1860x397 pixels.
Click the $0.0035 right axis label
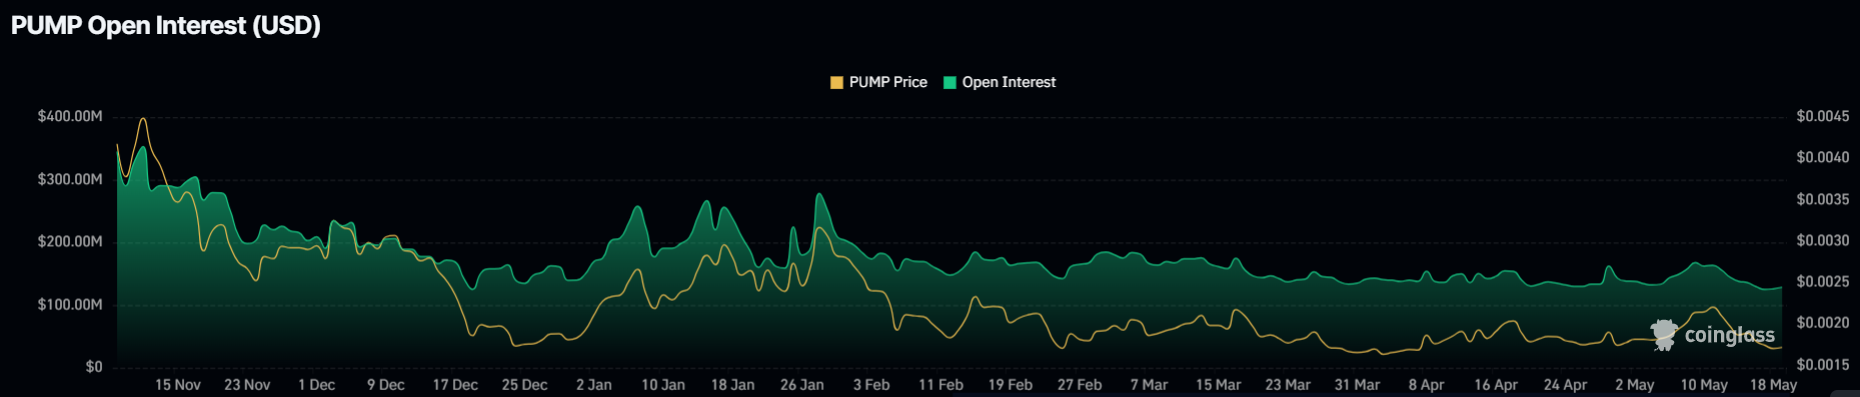pyautogui.click(x=1823, y=199)
